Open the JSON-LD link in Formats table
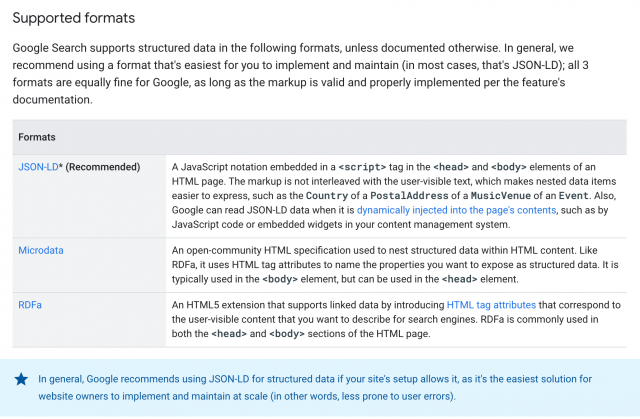 tap(38, 167)
